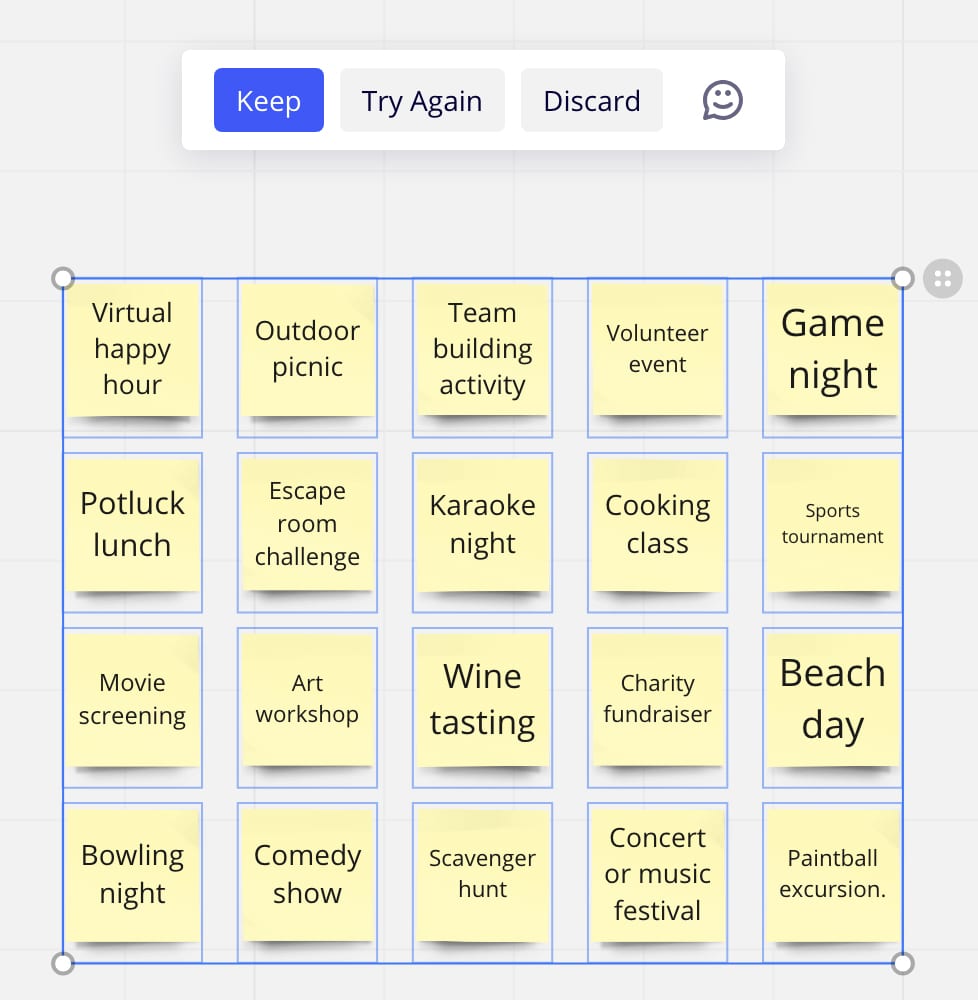Select the Wine tasting sticky note
Screen dimensions: 978x1000
point(482,699)
